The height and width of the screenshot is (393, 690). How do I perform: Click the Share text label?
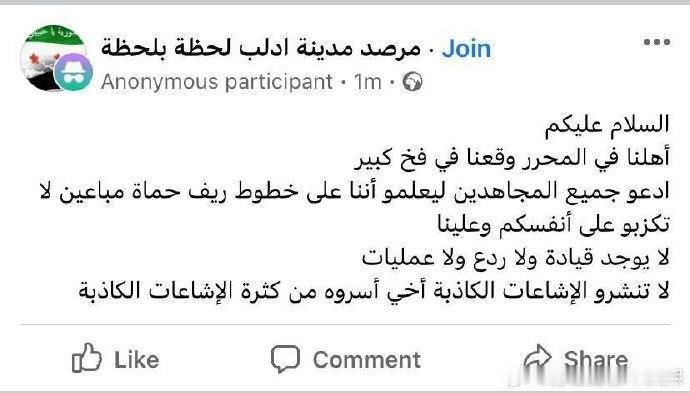[596, 360]
